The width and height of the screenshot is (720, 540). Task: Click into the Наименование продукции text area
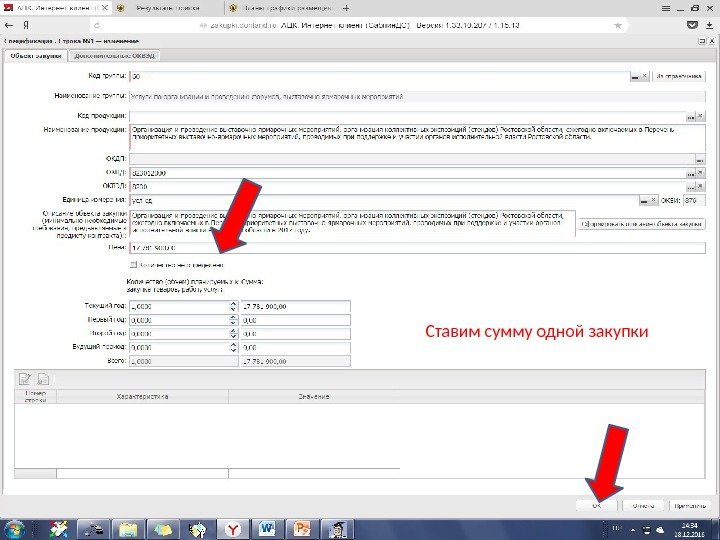(x=417, y=137)
